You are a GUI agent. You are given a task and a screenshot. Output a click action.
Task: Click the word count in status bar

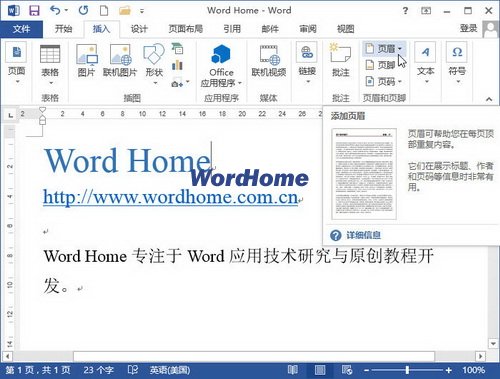click(x=98, y=370)
